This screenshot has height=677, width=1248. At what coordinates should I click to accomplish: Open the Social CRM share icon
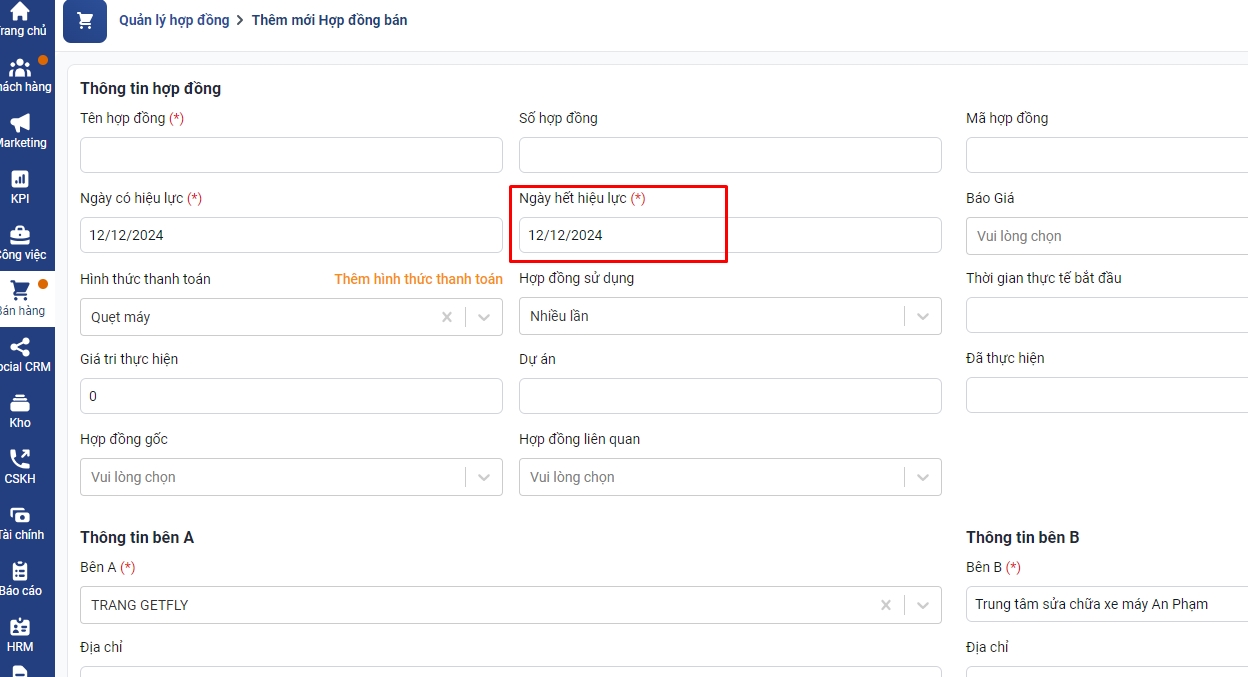point(20,348)
